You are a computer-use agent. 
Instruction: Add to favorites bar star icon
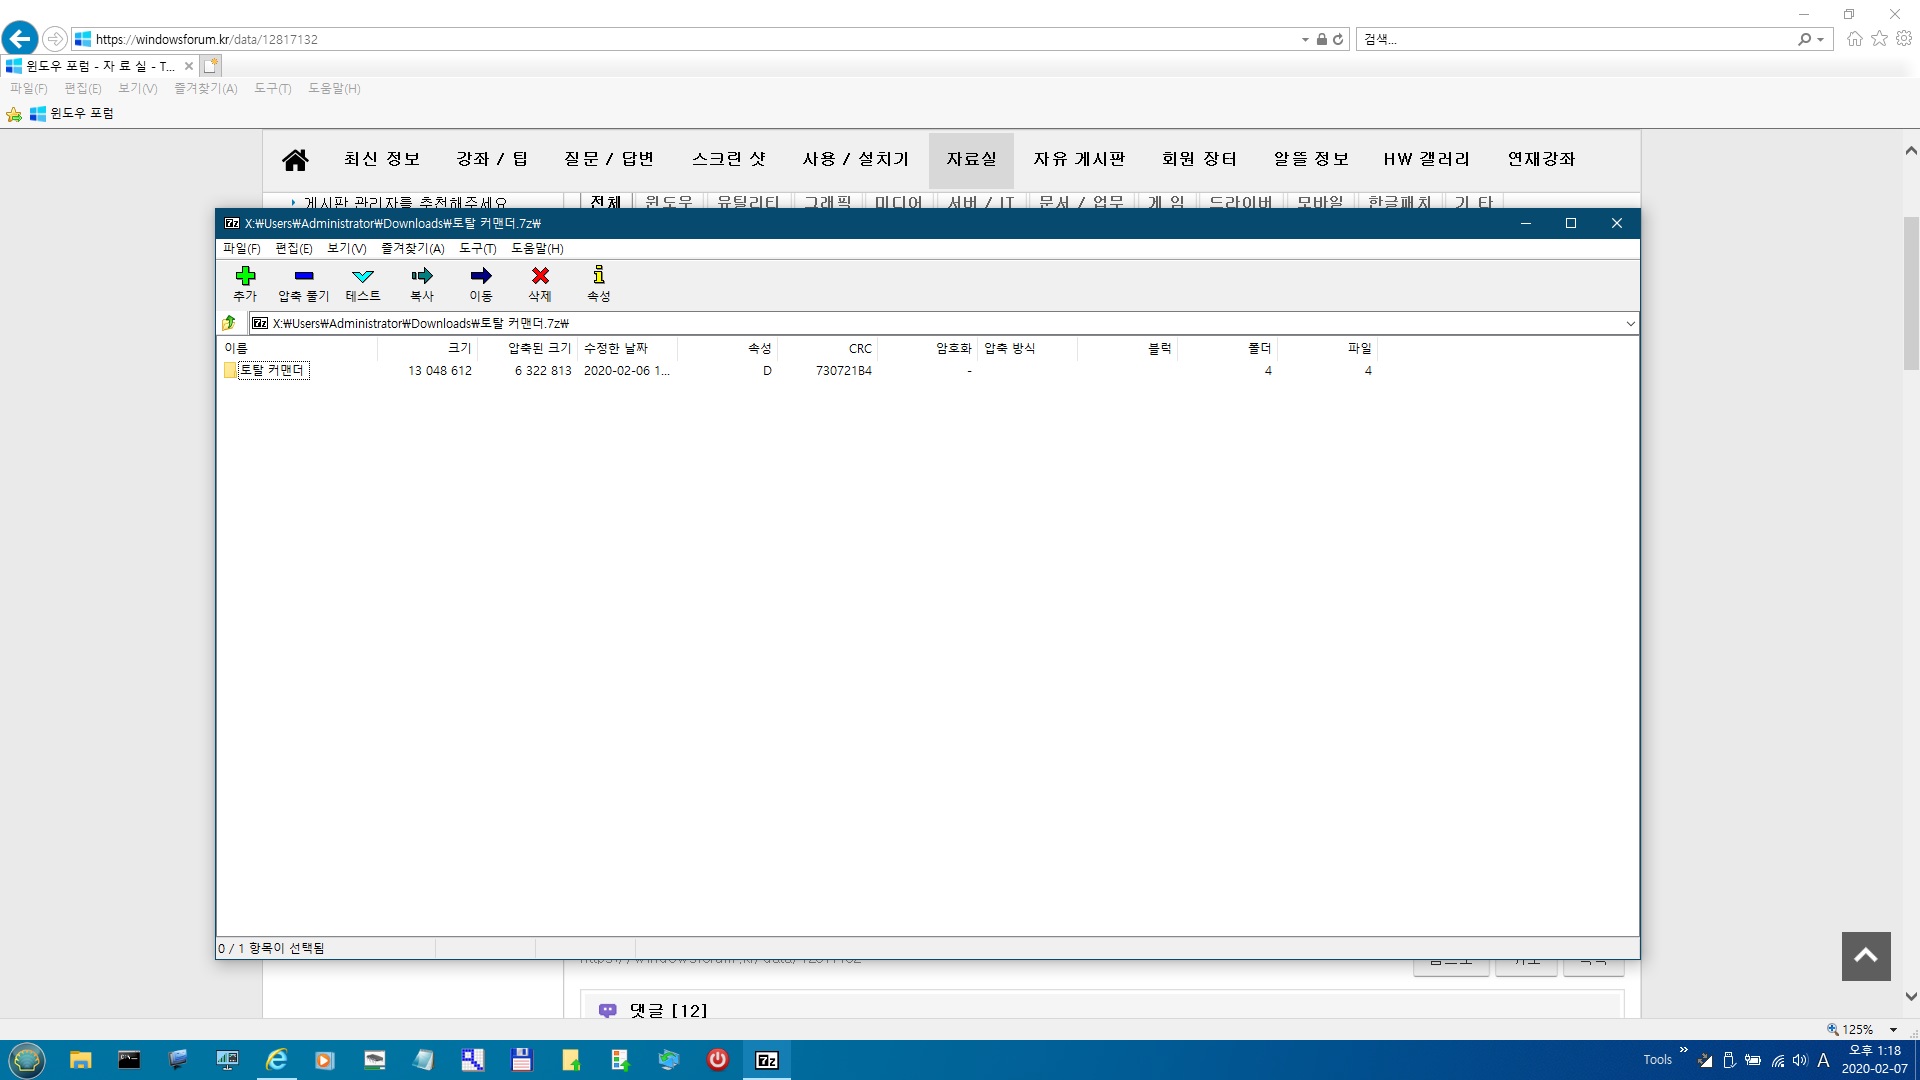[x=14, y=114]
